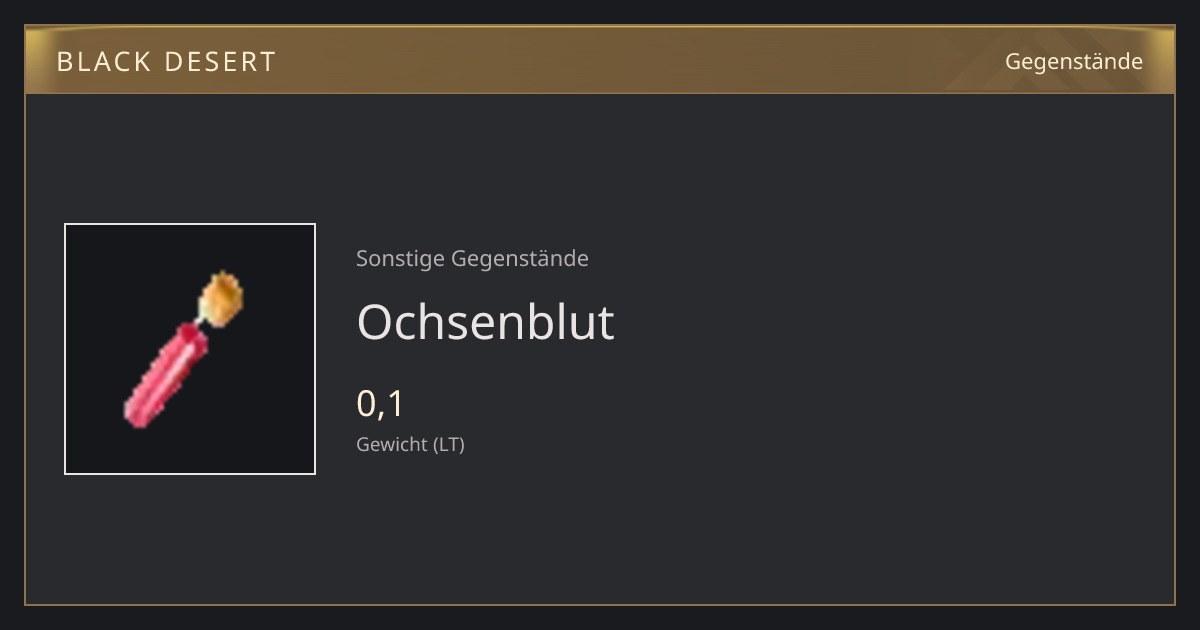Click the gold header banner center
Screen dimensions: 1200x630
click(600, 60)
